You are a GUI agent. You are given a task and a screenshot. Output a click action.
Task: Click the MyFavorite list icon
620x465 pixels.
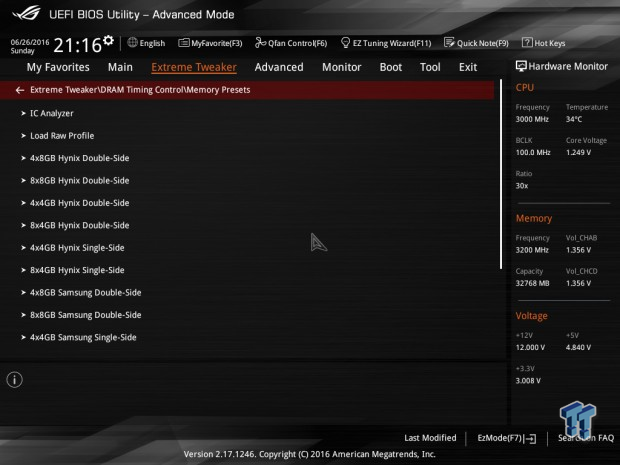click(183, 43)
